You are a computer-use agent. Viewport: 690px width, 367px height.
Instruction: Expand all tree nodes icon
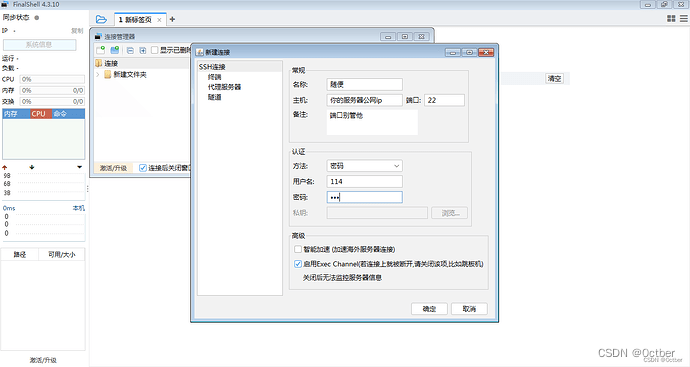[x=143, y=51]
